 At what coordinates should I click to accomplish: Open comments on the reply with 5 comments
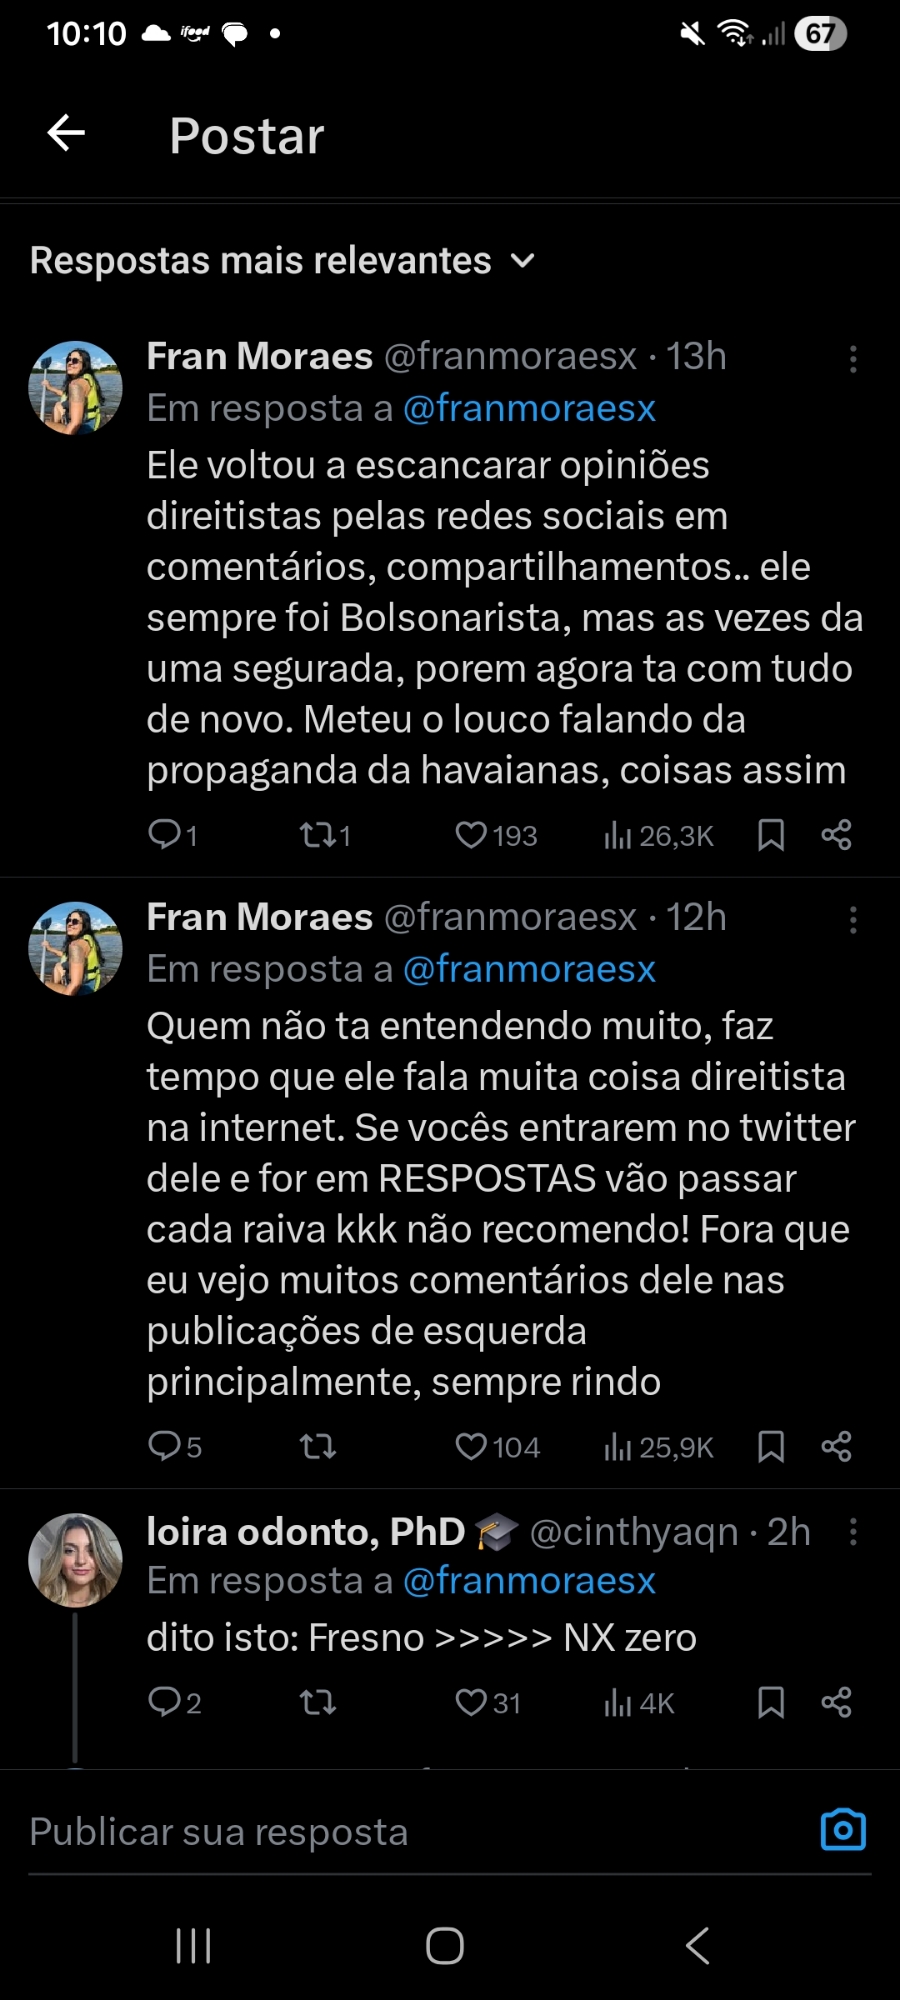coord(165,1447)
